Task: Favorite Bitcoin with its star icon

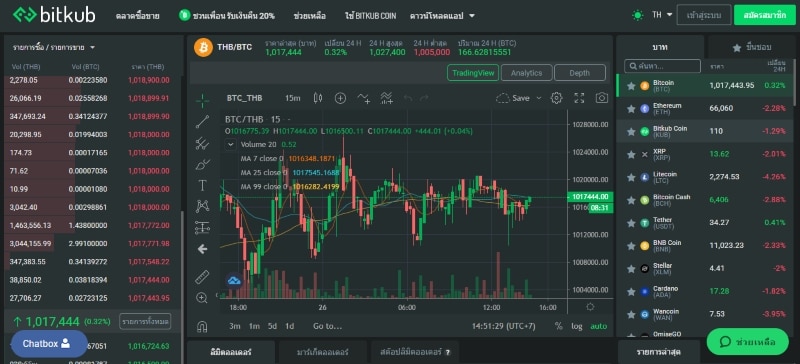Action: (631, 86)
